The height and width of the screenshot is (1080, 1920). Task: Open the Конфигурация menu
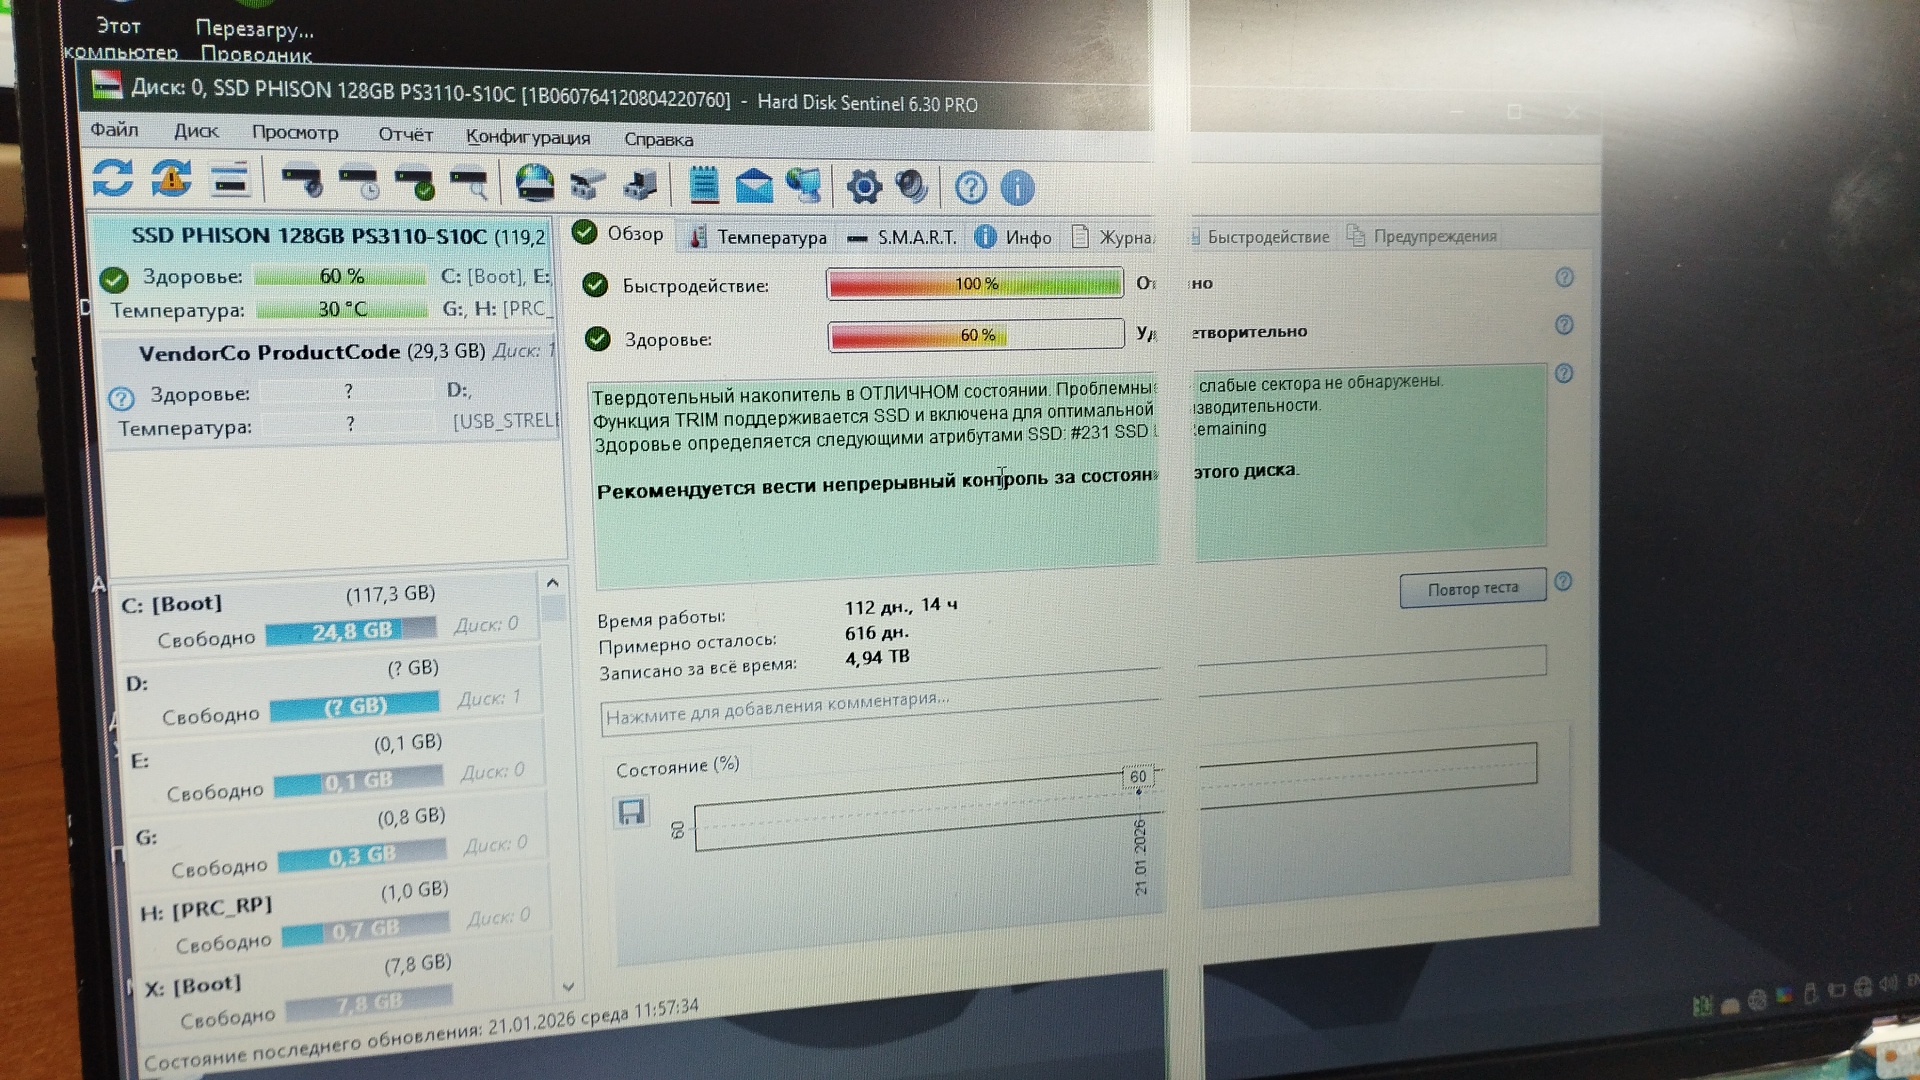pos(527,137)
